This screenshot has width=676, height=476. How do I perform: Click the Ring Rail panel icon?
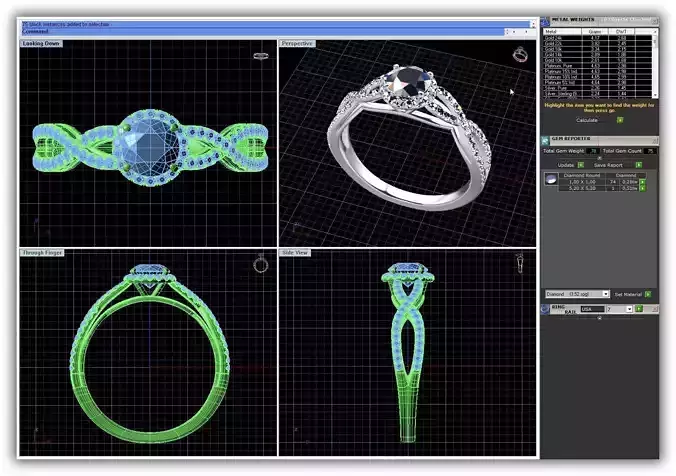[x=545, y=309]
